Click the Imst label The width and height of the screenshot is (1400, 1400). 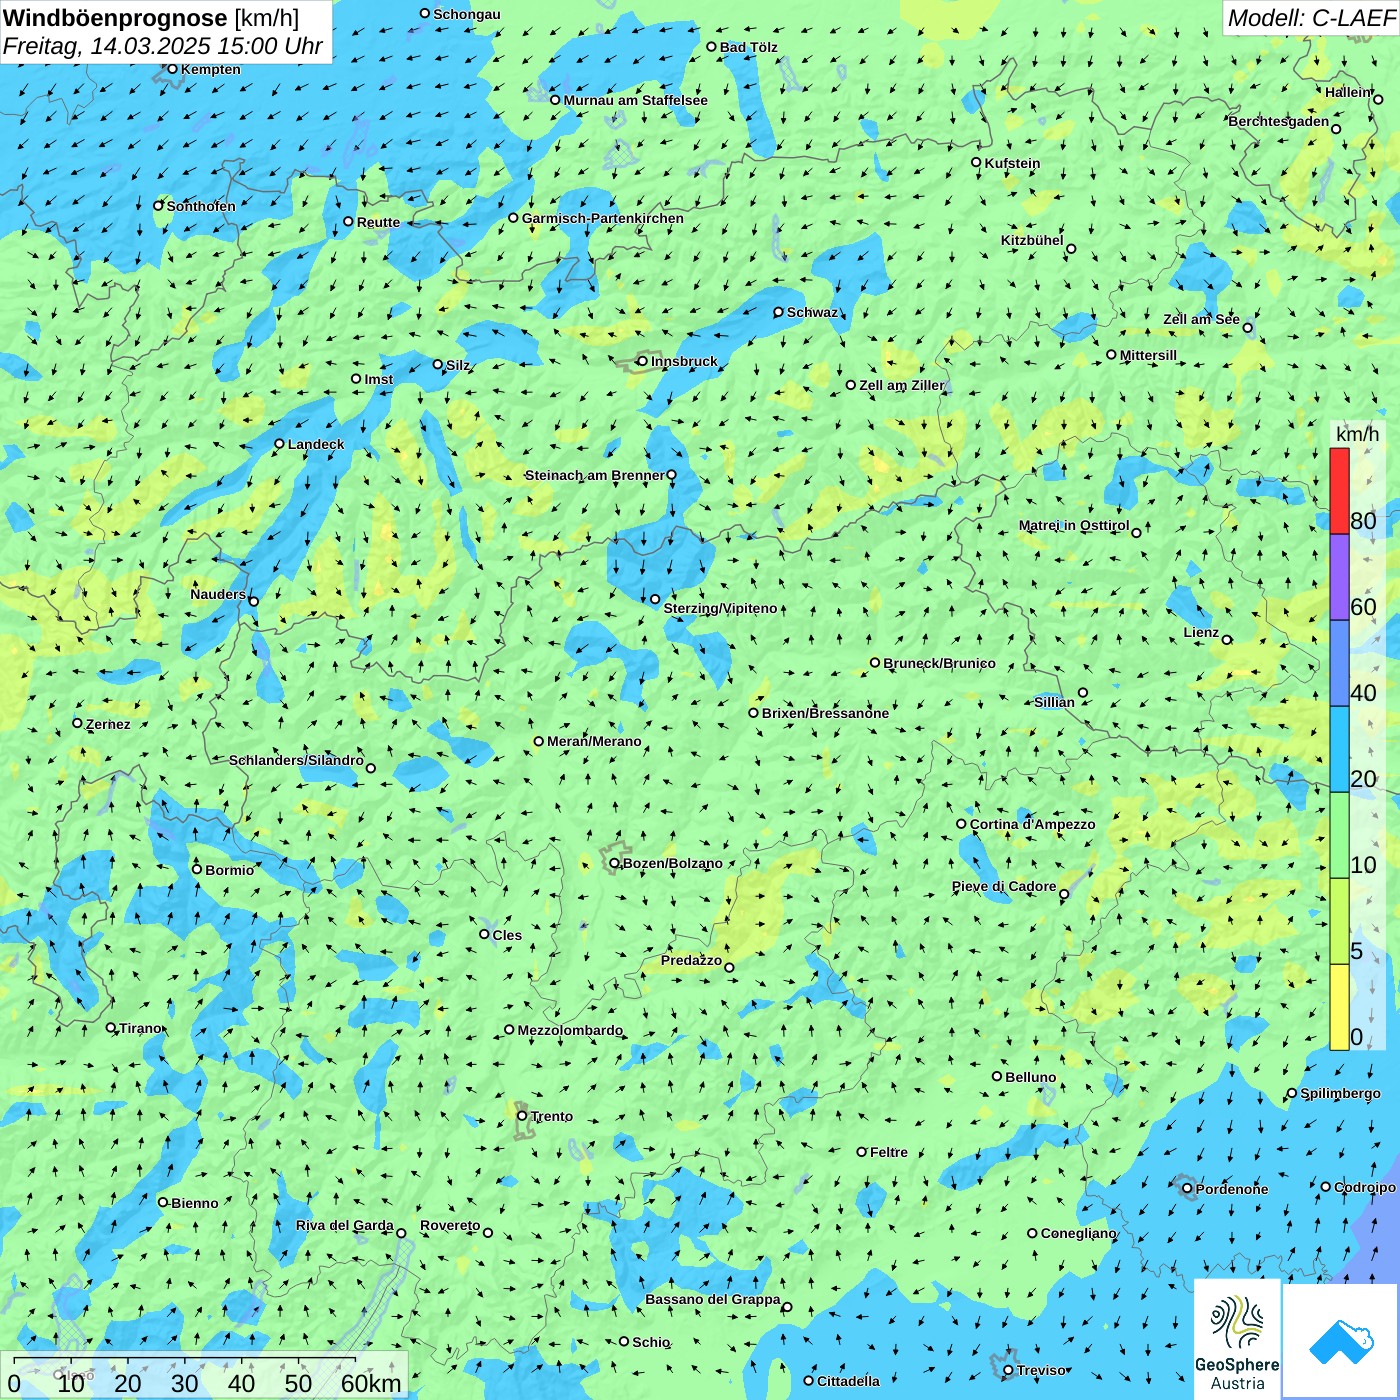tap(379, 379)
